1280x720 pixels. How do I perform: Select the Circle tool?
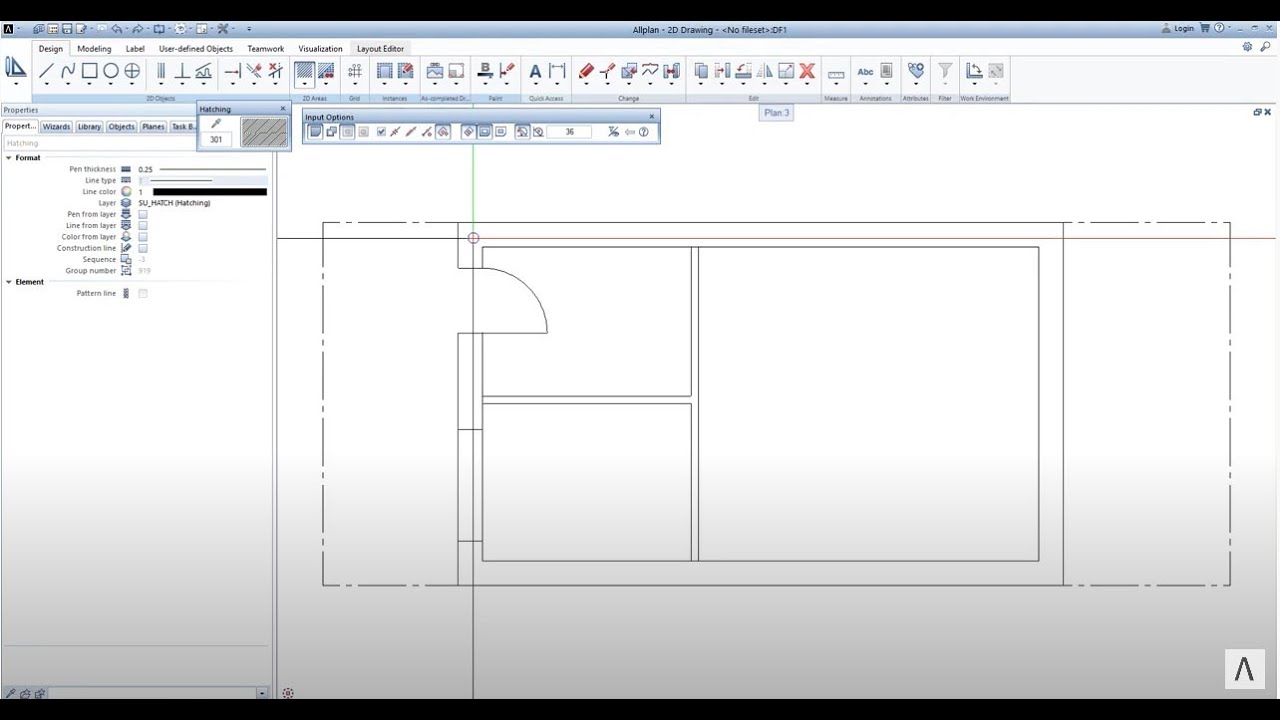(111, 71)
